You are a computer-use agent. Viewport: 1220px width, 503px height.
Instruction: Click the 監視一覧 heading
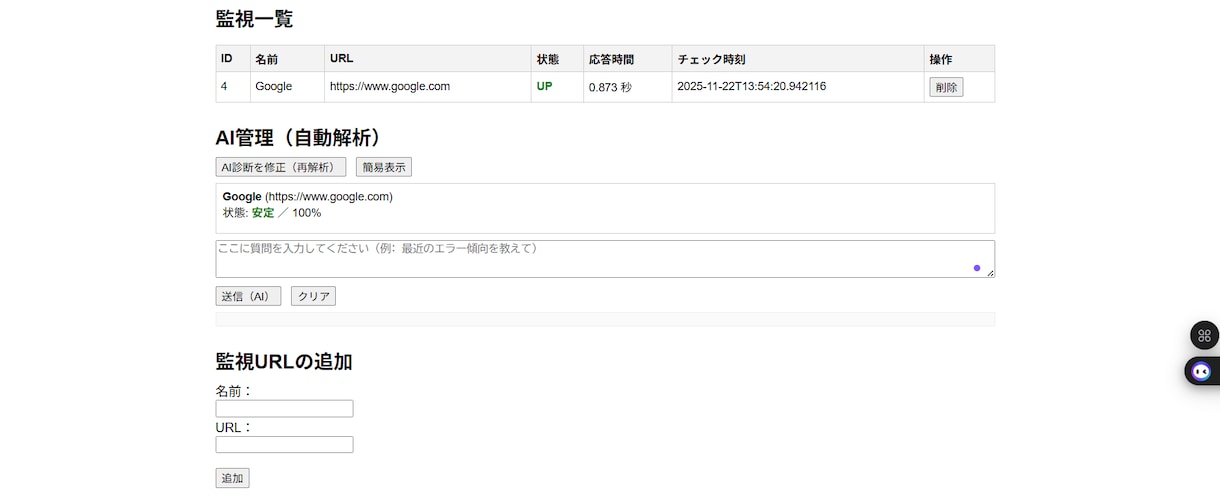(x=254, y=18)
